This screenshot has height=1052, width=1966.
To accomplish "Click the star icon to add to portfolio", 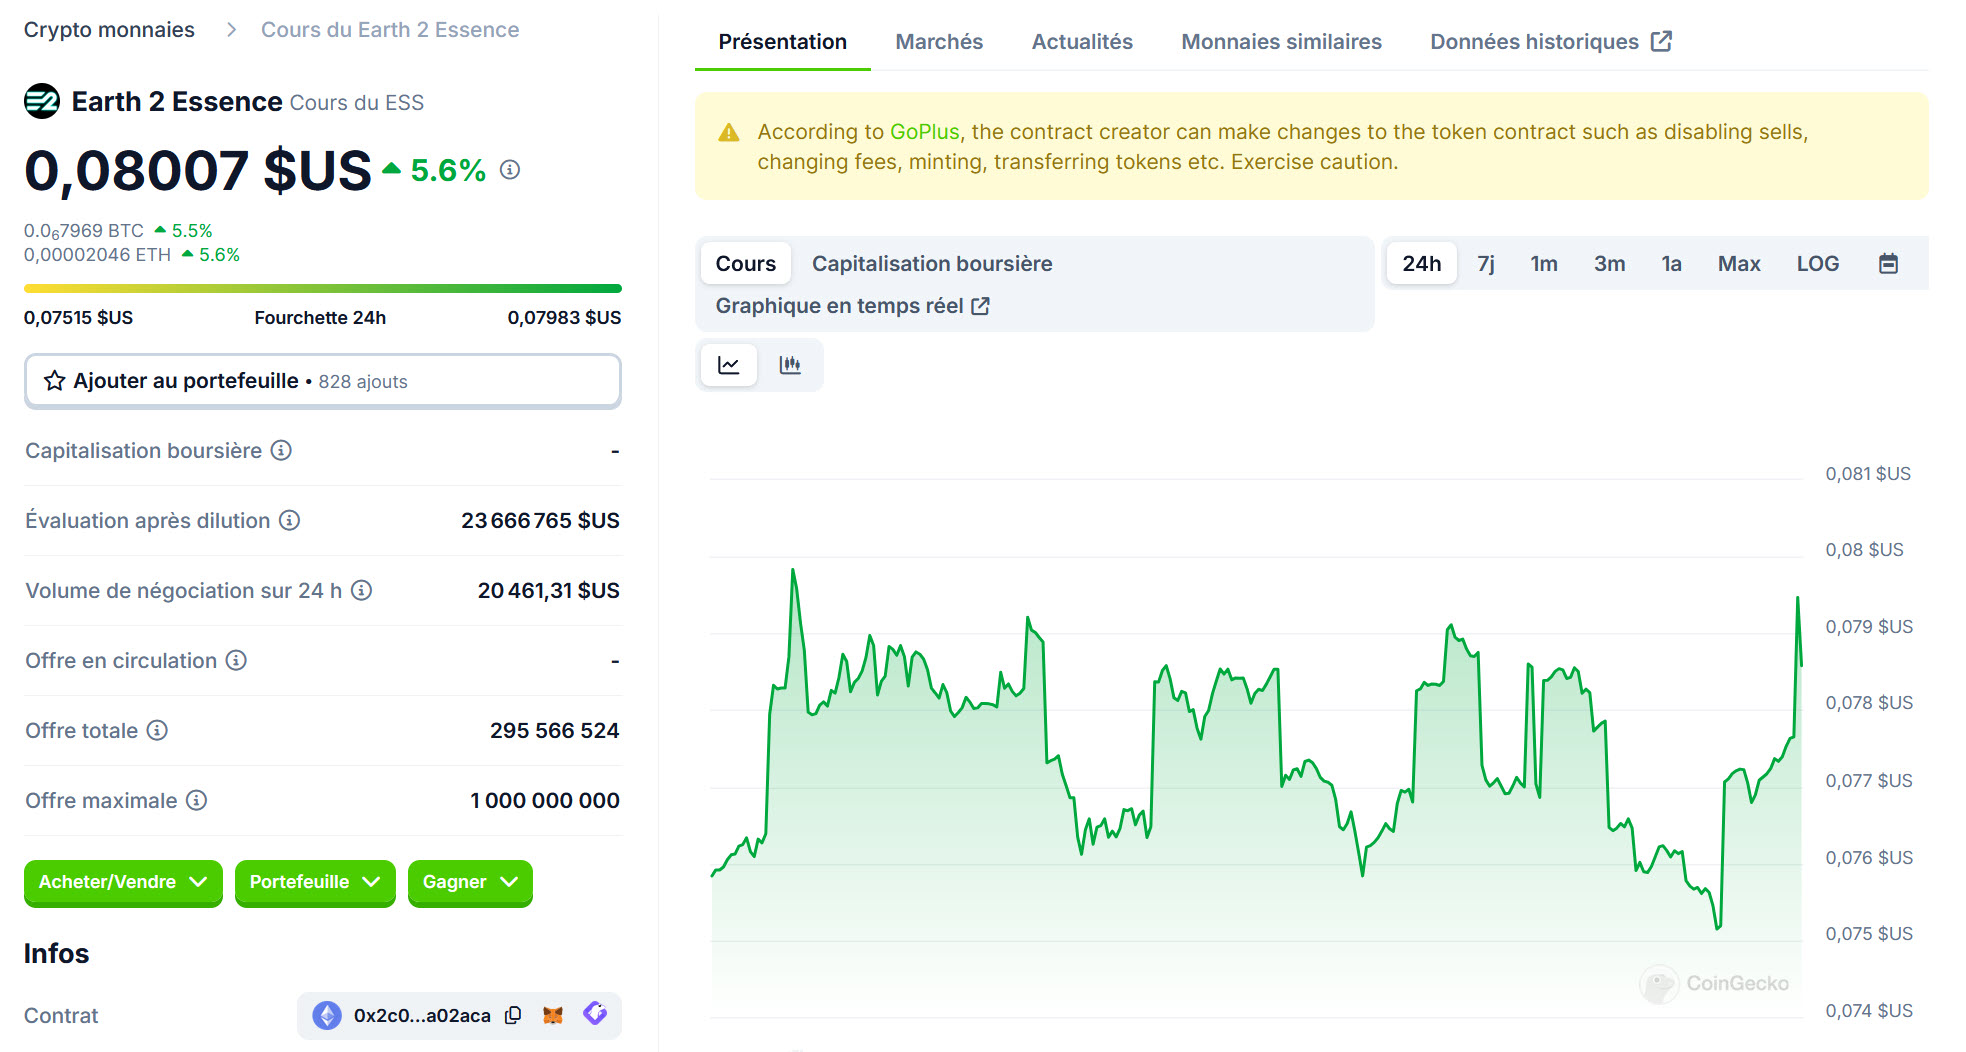I will click(55, 381).
